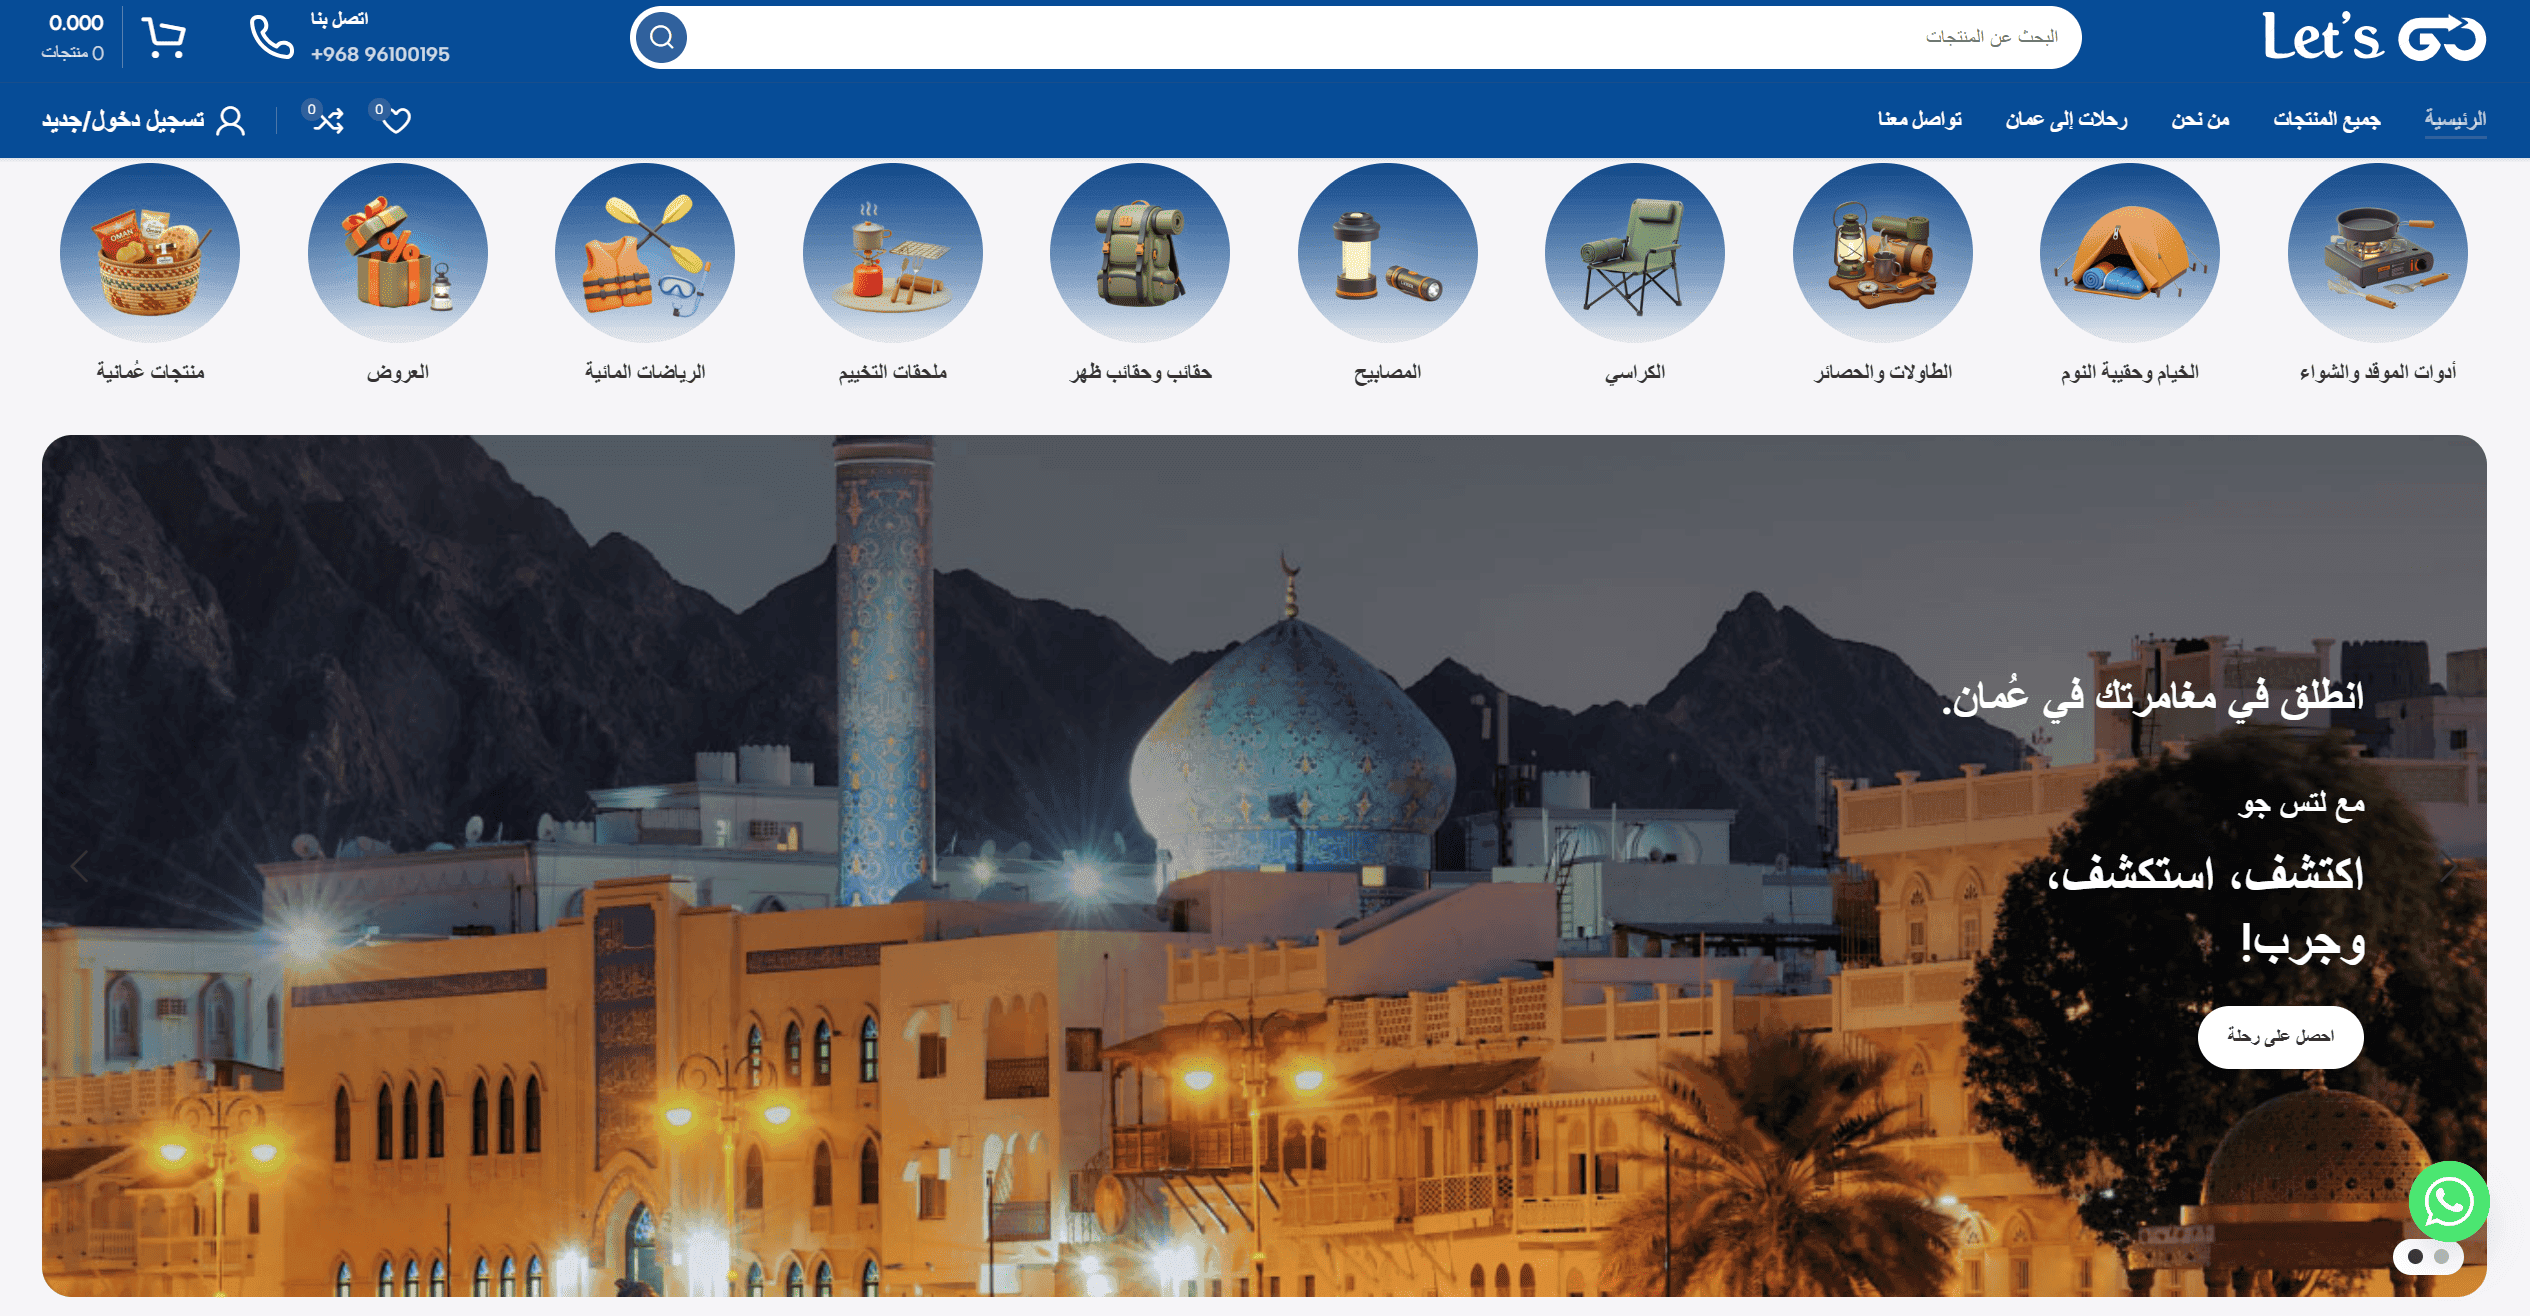The width and height of the screenshot is (2530, 1316).
Task: Open the compare products shuffle icon
Action: point(329,121)
